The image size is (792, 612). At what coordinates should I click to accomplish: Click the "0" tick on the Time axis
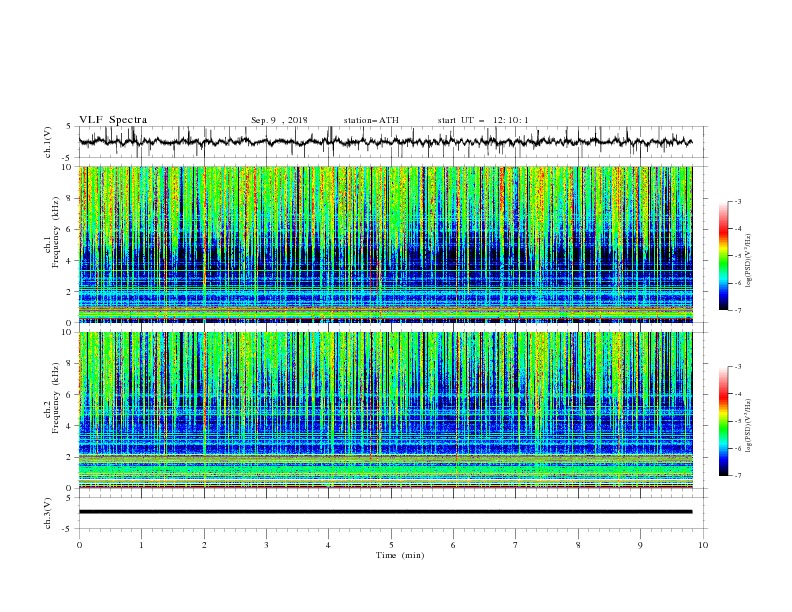79,545
